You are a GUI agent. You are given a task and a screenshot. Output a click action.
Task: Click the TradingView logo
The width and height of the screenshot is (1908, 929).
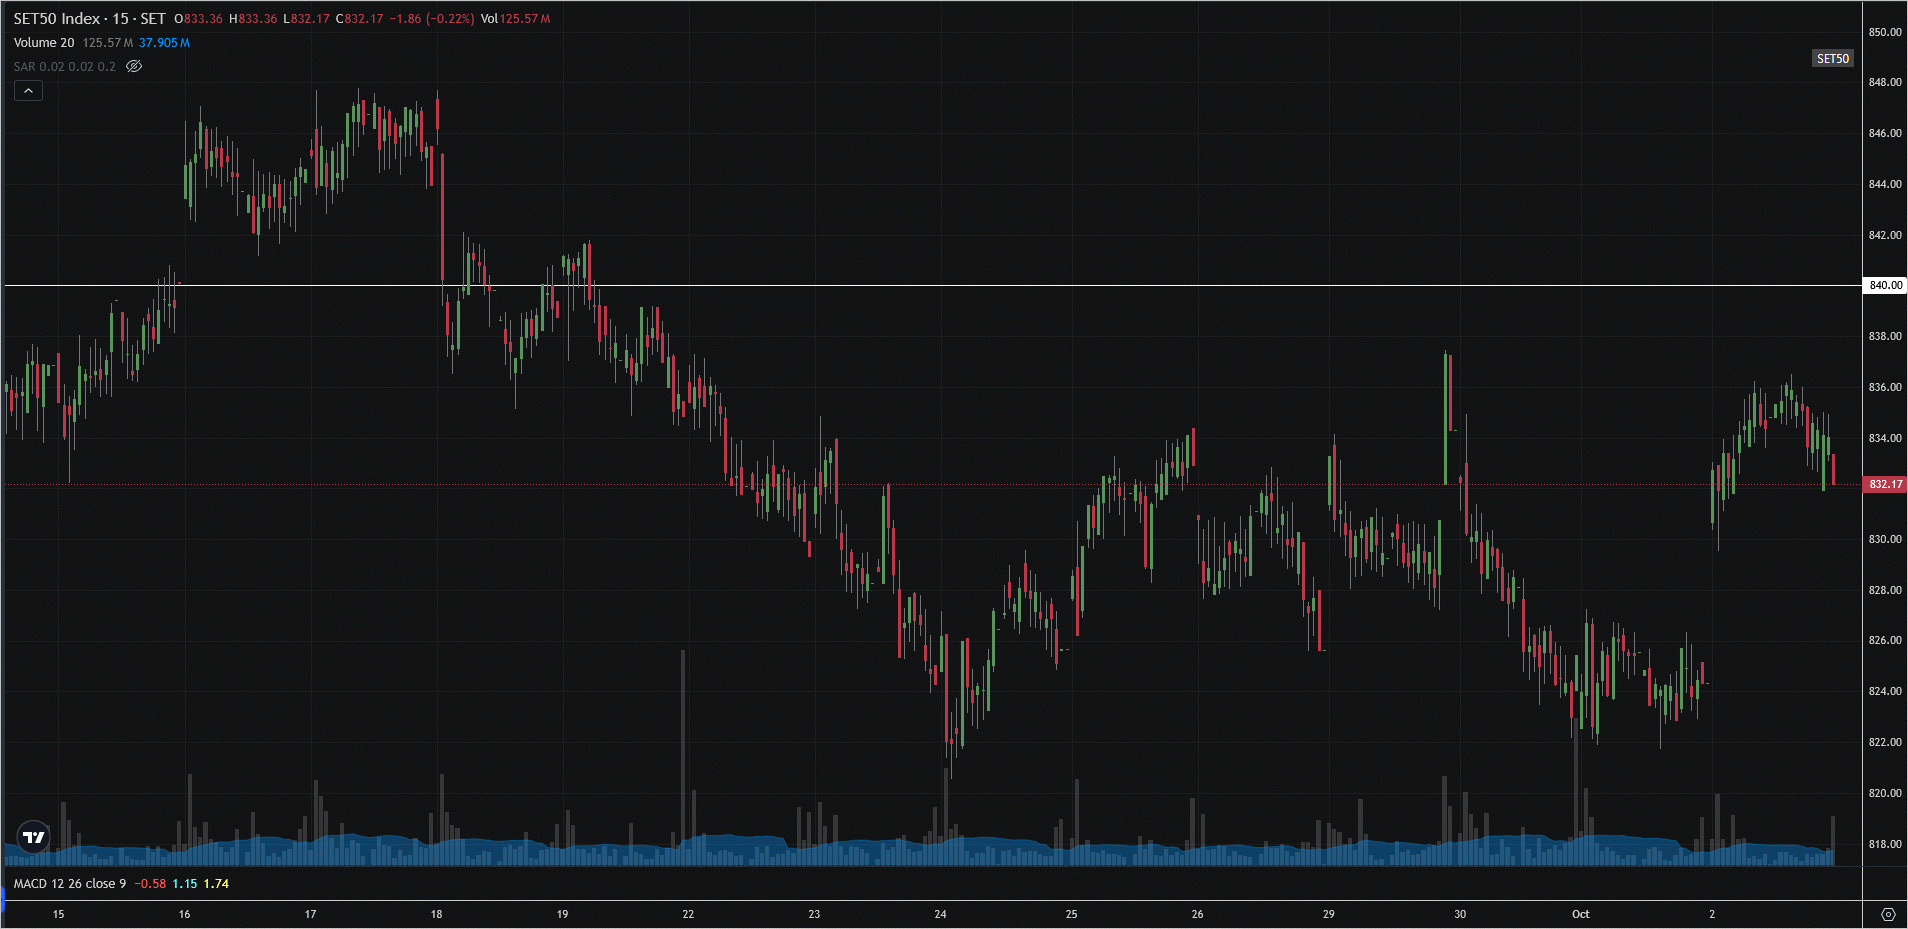click(x=34, y=837)
